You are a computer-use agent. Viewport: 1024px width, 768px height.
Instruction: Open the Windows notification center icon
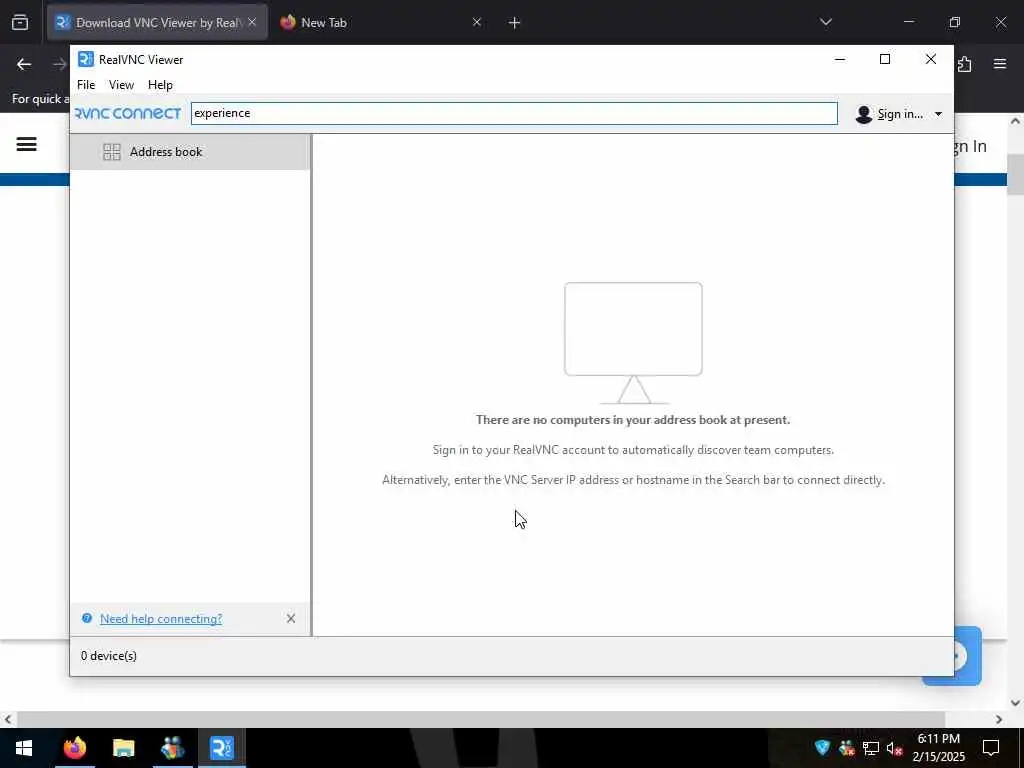coord(991,748)
